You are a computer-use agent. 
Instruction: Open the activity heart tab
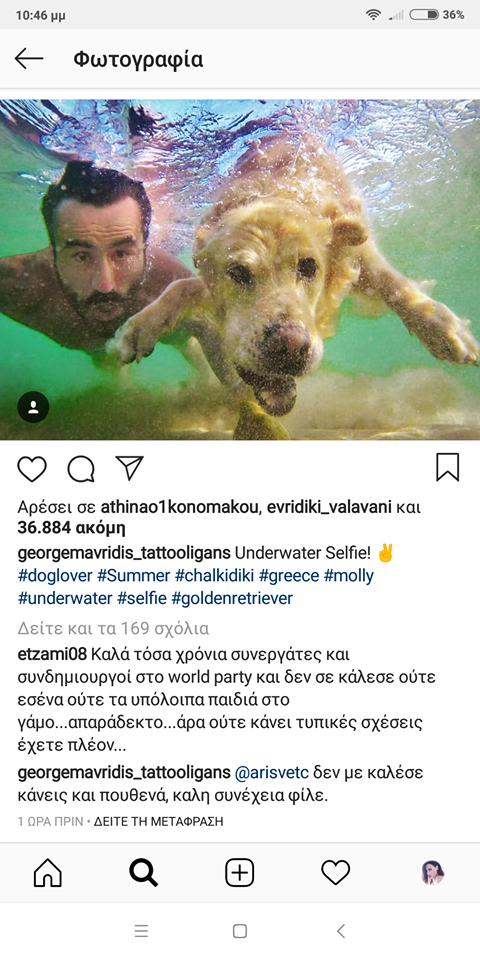pyautogui.click(x=336, y=872)
